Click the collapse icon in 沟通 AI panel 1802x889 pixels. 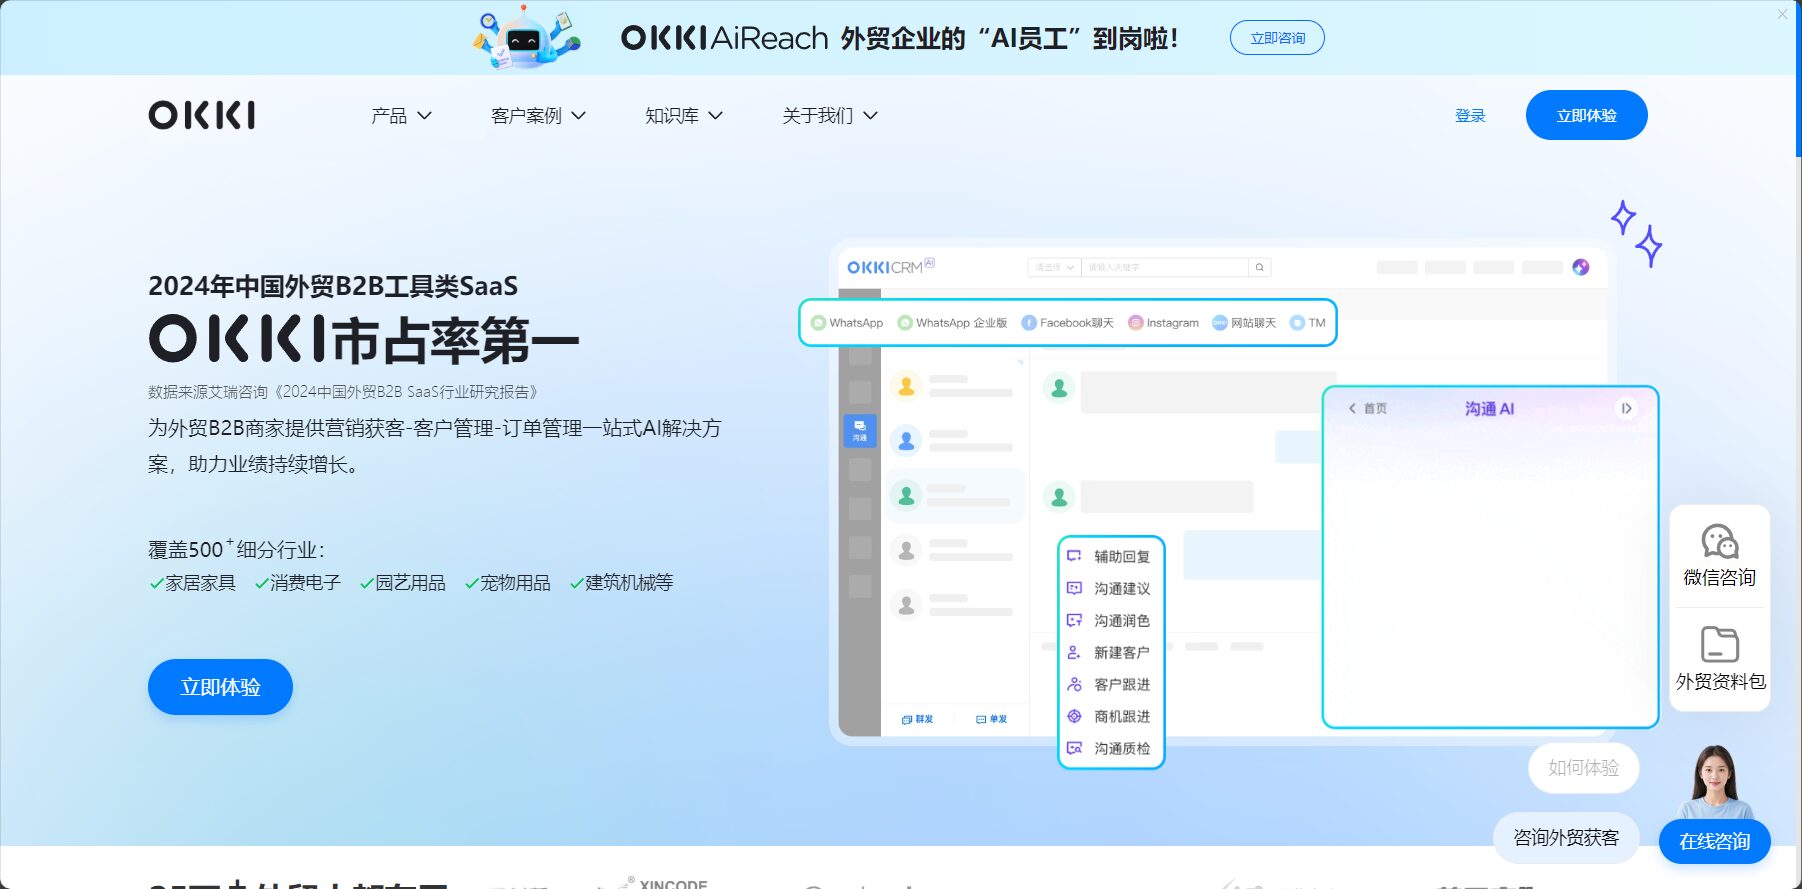tap(1626, 409)
